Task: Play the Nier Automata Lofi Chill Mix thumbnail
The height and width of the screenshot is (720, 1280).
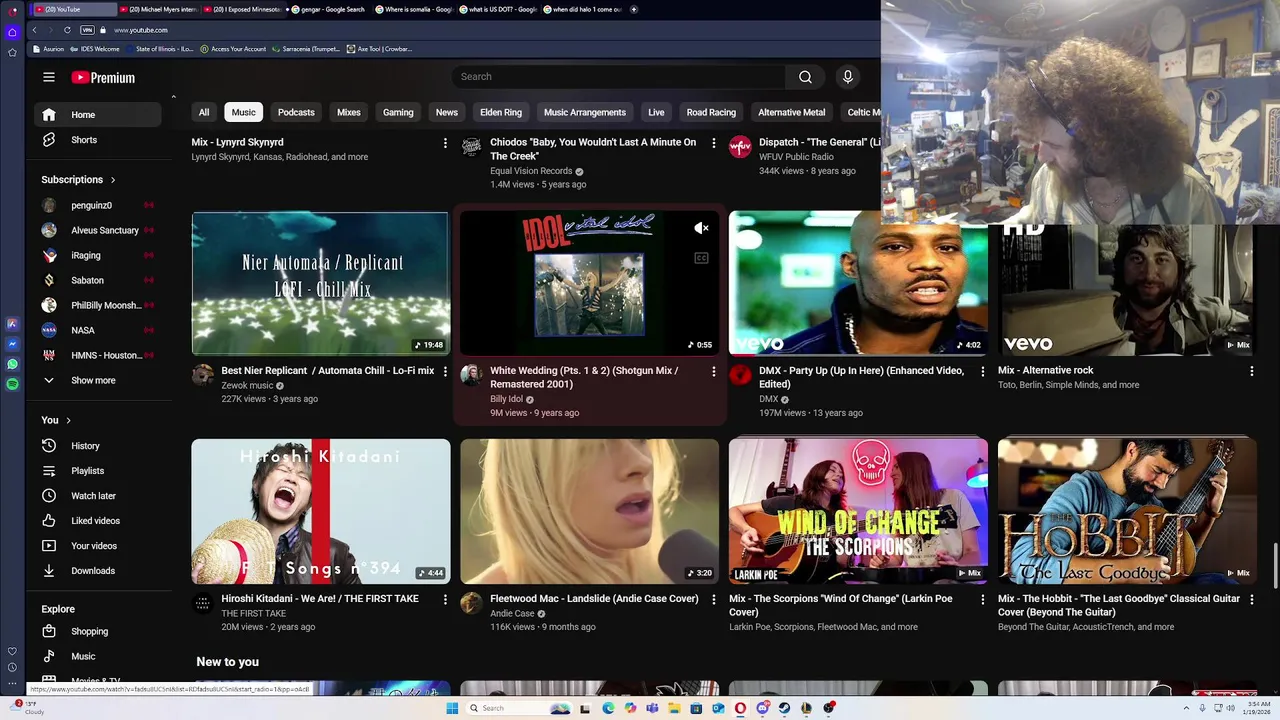Action: point(321,283)
